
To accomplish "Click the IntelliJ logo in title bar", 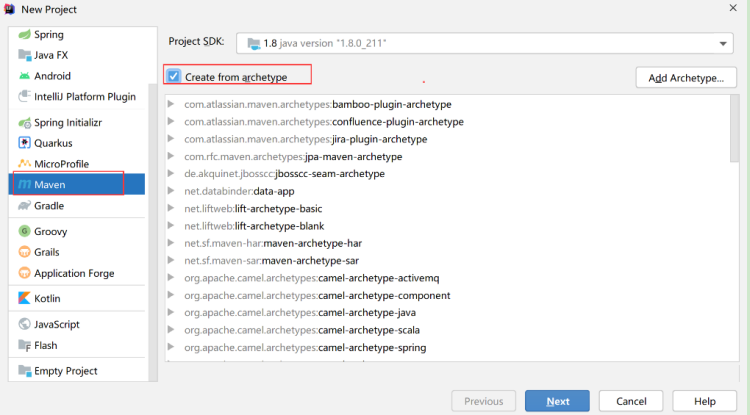I will [x=10, y=9].
